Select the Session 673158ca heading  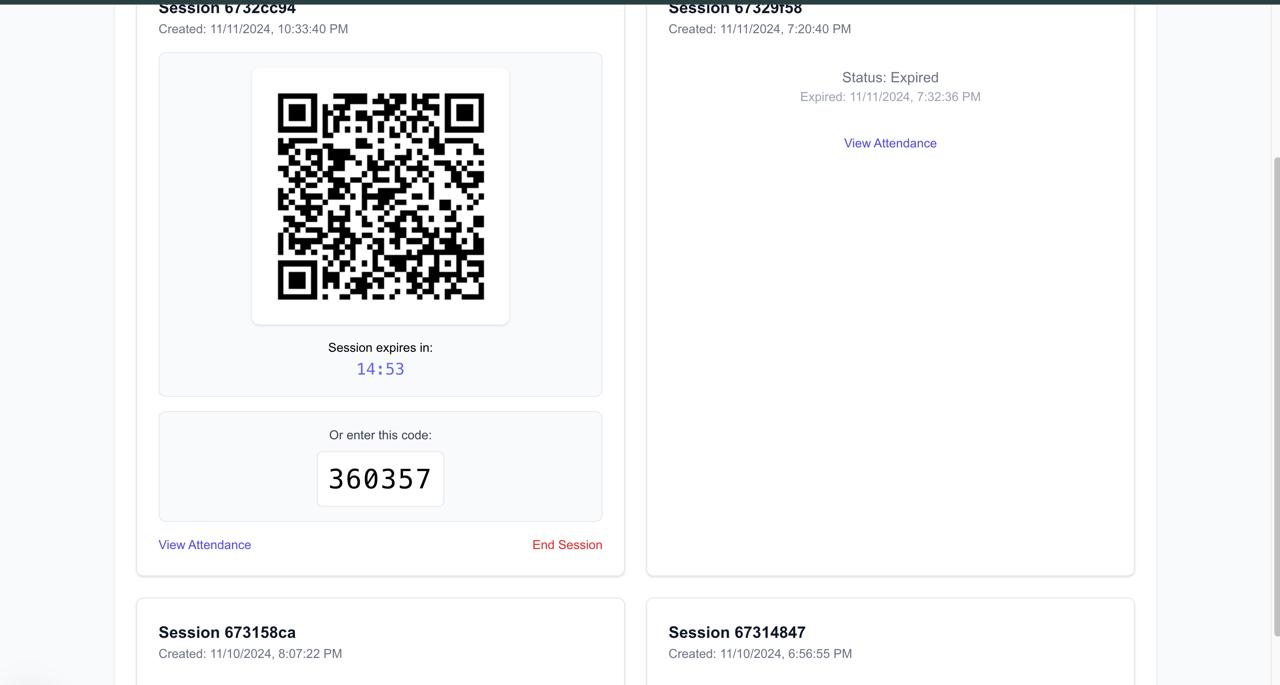(227, 632)
